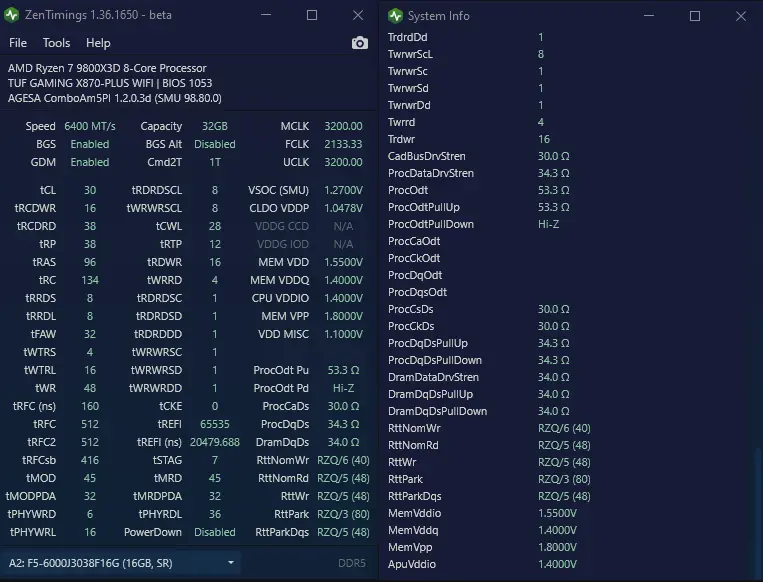Viewport: 763px width, 582px height.
Task: Click the tCWL value 28
Action: point(215,226)
